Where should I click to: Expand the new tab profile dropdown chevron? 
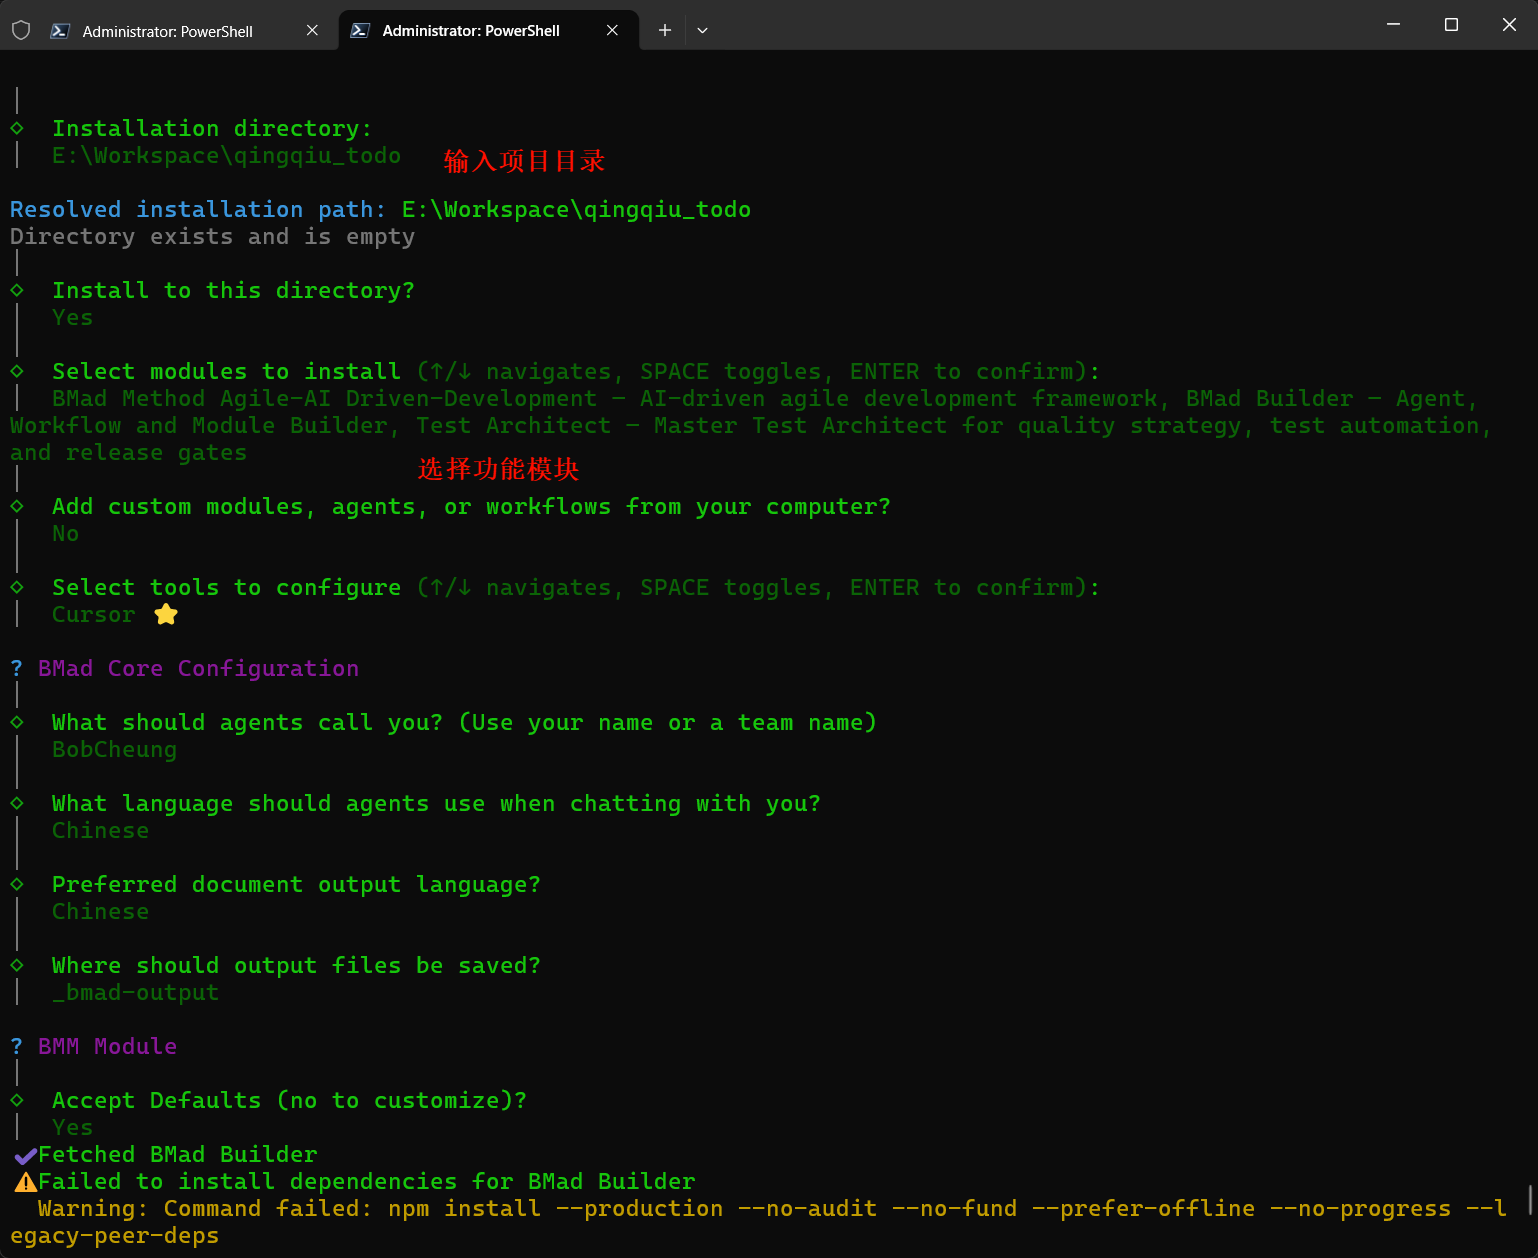pyautogui.click(x=703, y=30)
